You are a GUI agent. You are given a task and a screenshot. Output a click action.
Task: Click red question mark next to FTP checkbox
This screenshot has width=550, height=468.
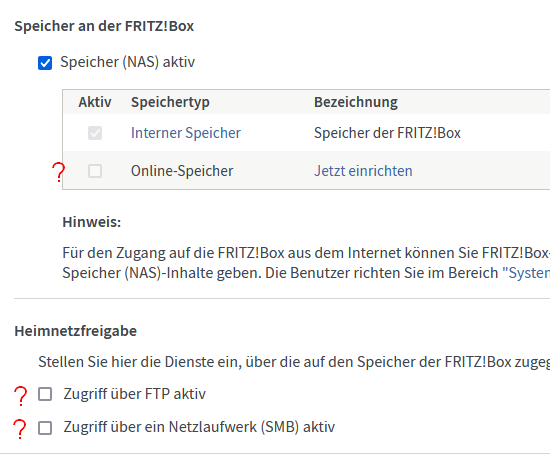point(20,396)
